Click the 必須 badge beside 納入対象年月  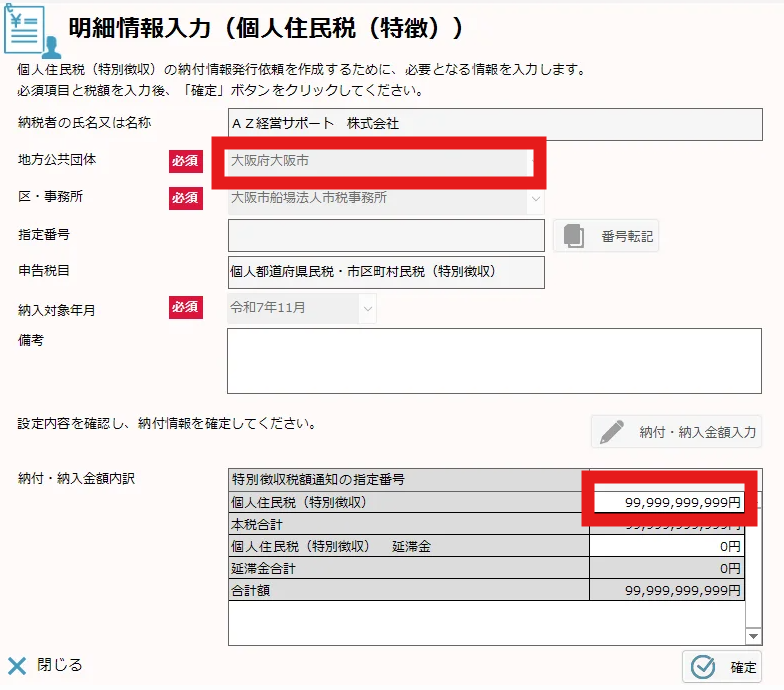coord(185,307)
